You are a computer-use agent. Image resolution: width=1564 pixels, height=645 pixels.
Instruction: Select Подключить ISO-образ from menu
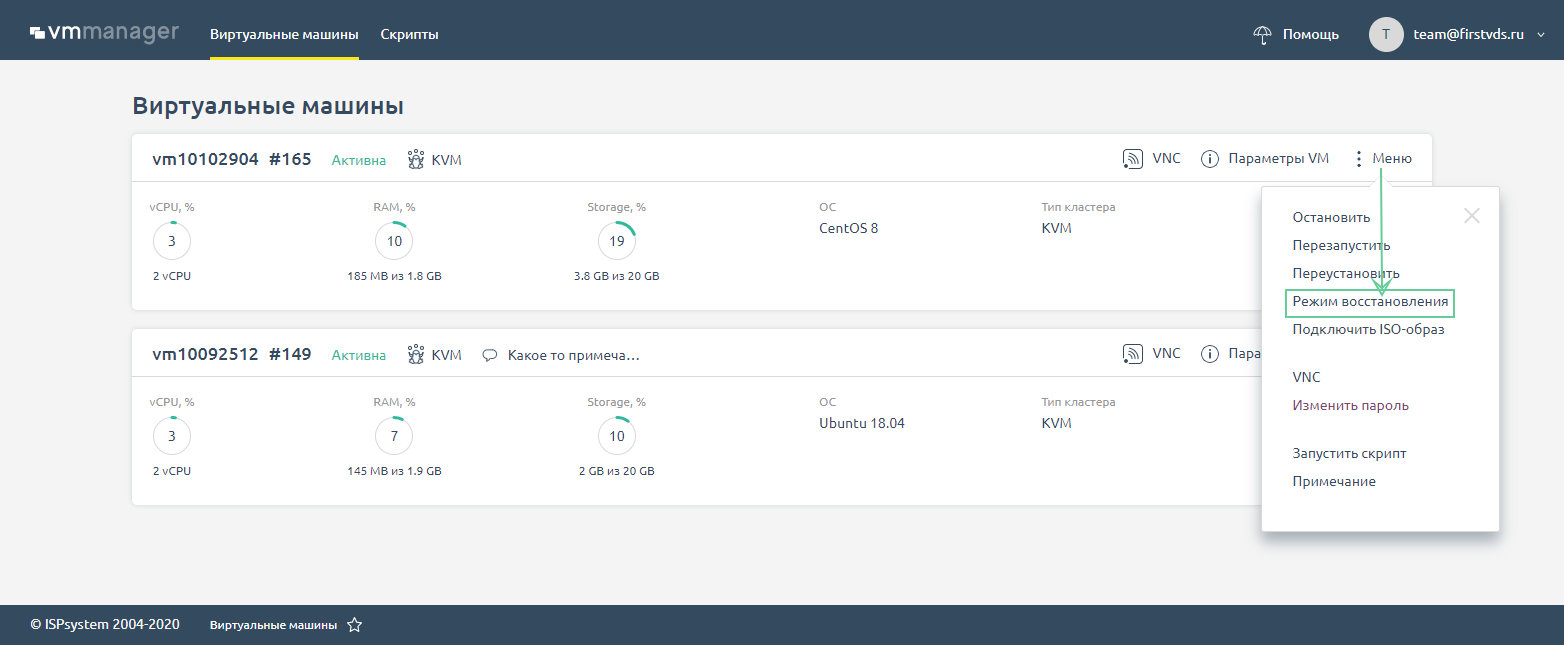[1368, 329]
